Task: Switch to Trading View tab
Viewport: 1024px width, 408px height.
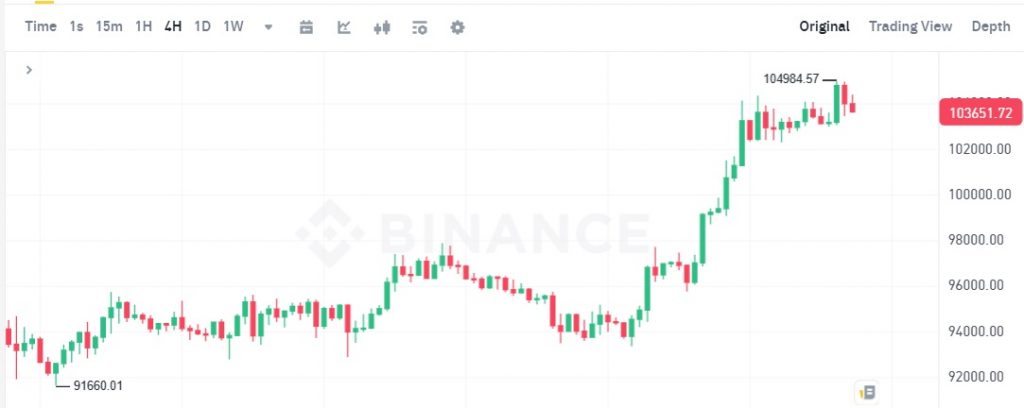Action: pos(910,27)
